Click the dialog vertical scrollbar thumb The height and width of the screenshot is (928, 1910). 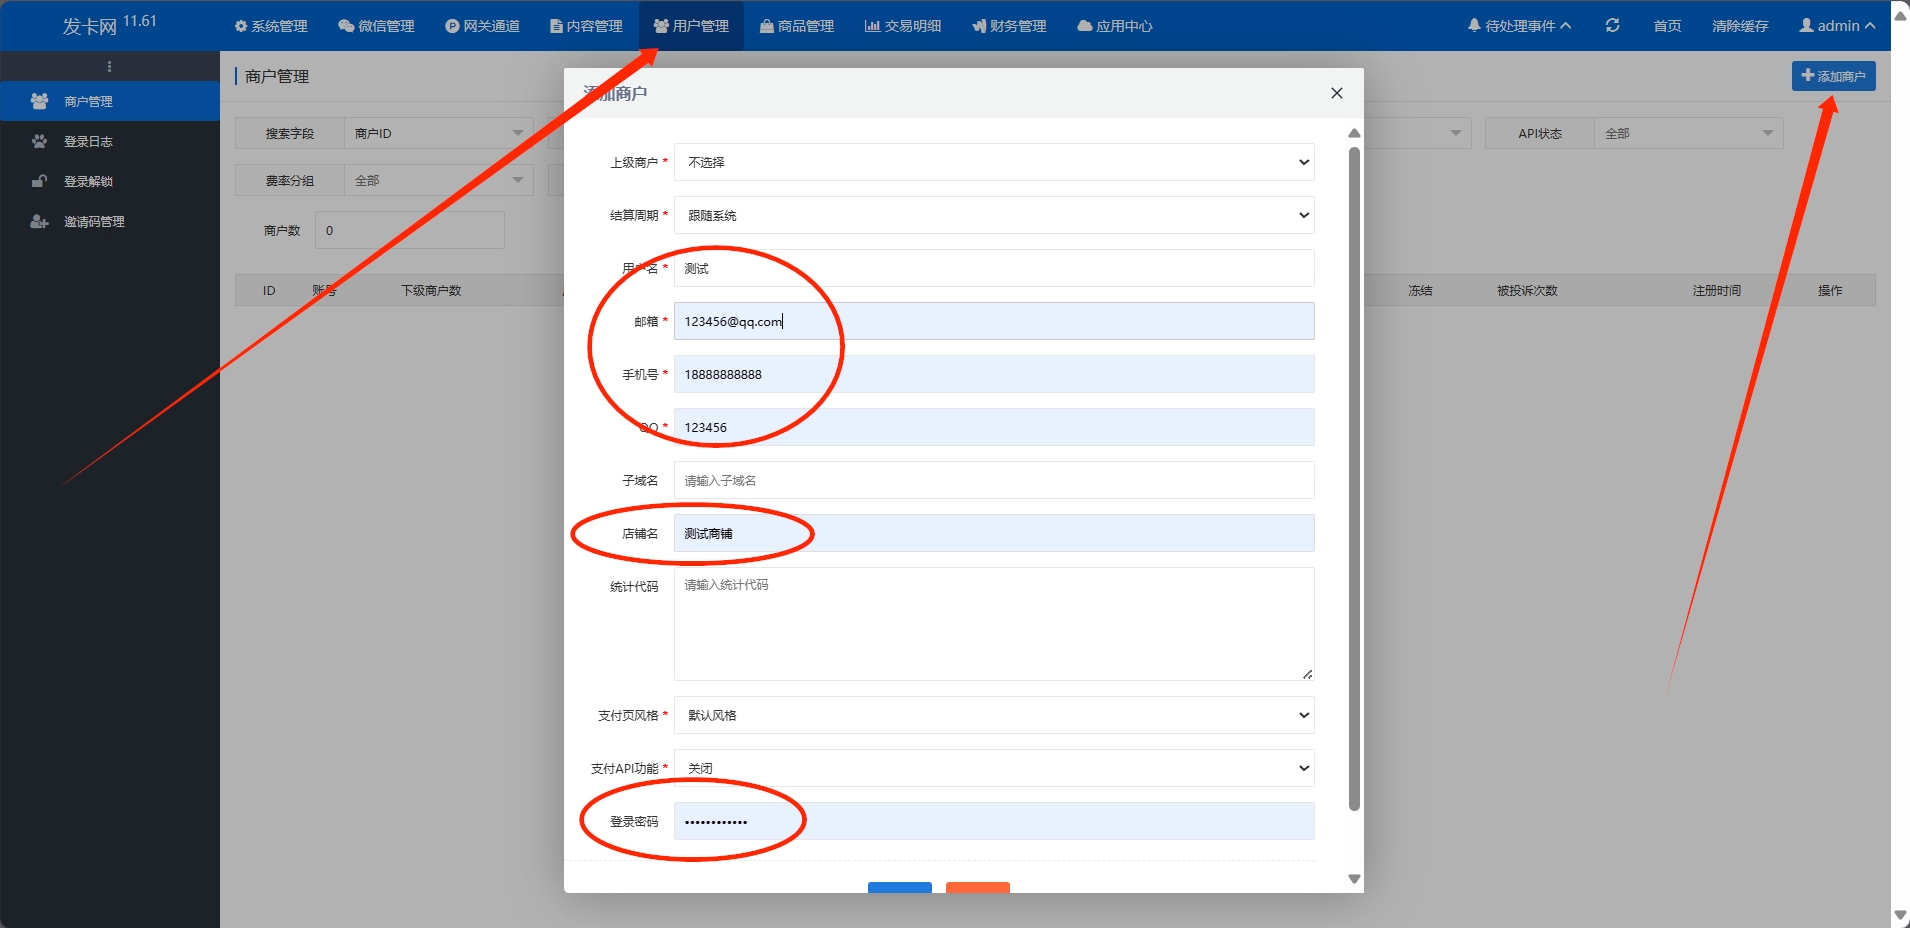(1354, 479)
